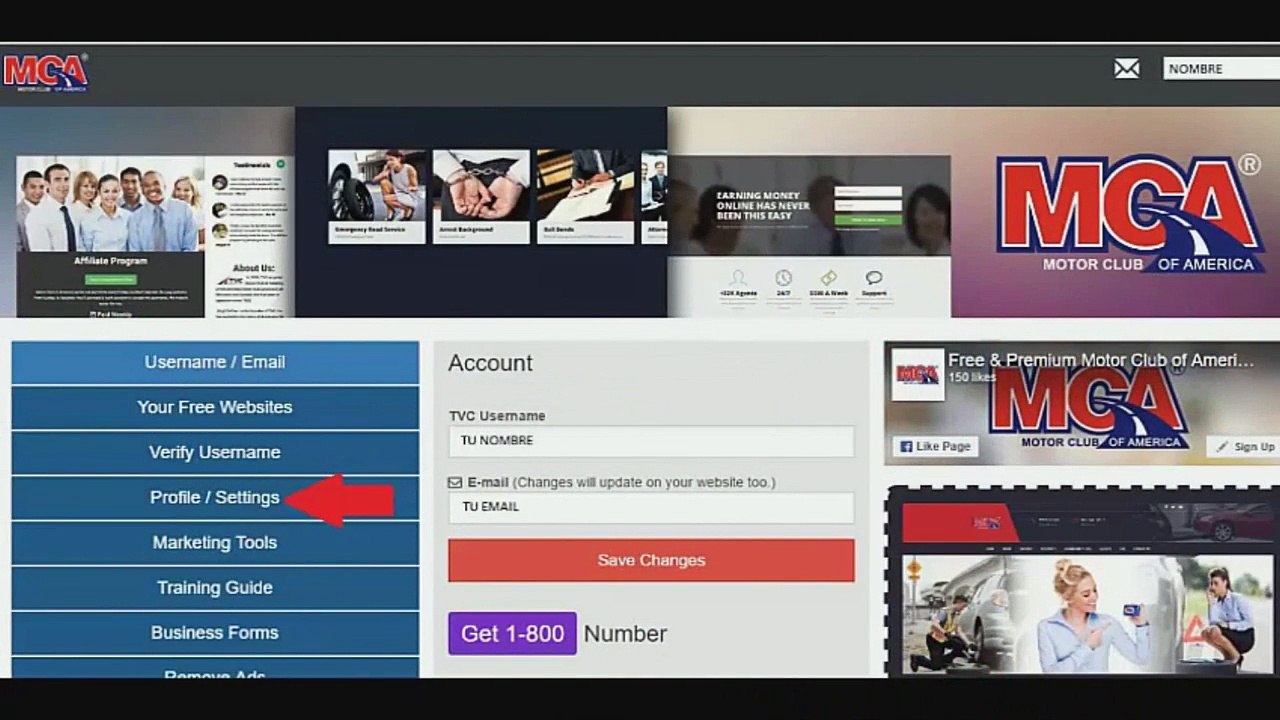
Task: Open the Bail Bonds card
Action: tap(585, 197)
